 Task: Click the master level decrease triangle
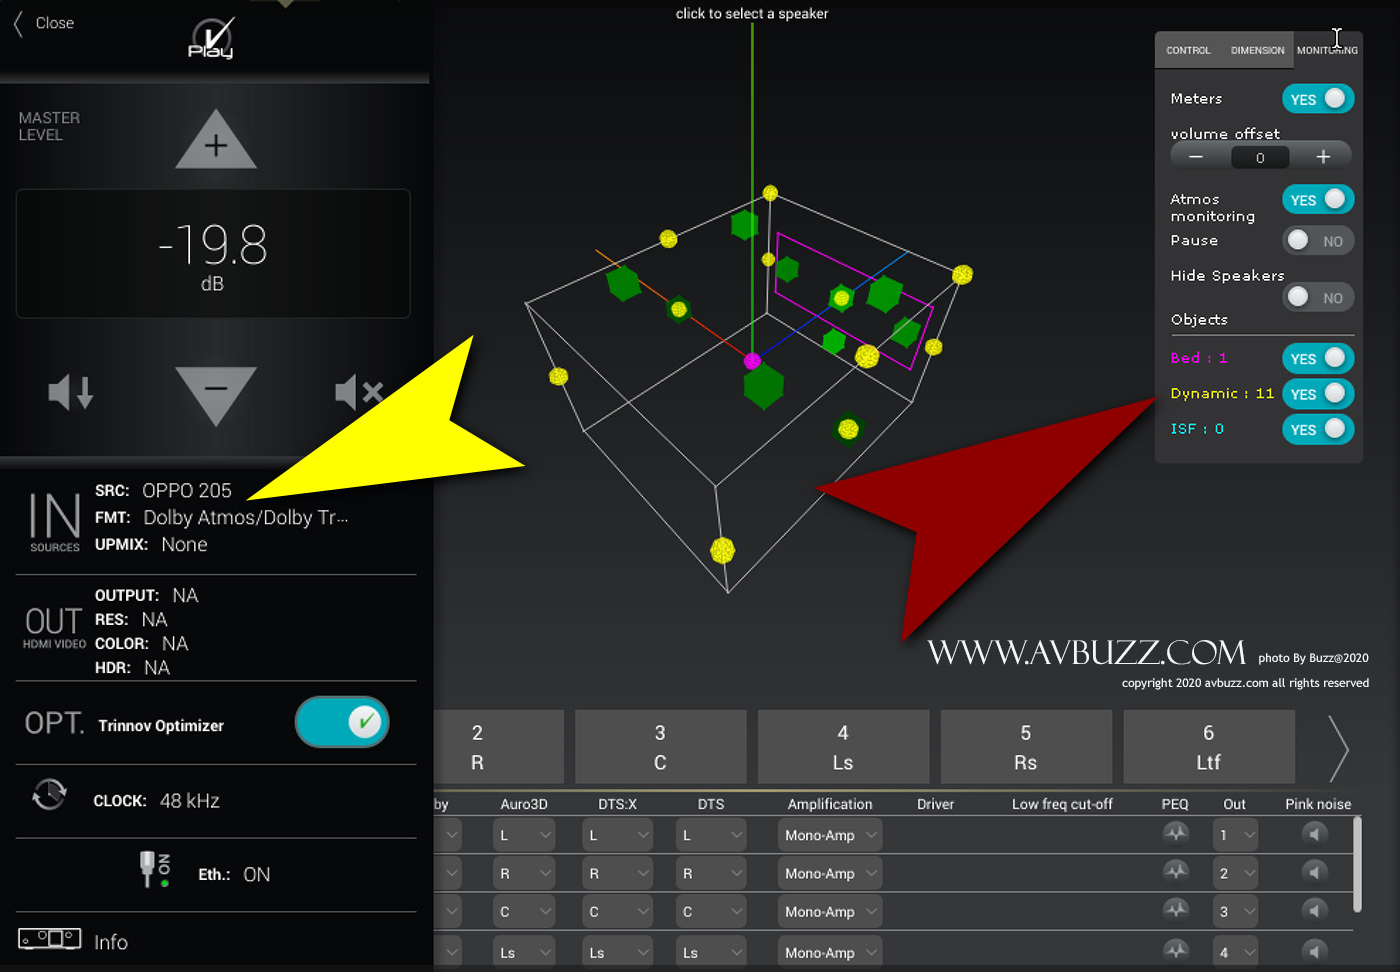[x=216, y=392]
